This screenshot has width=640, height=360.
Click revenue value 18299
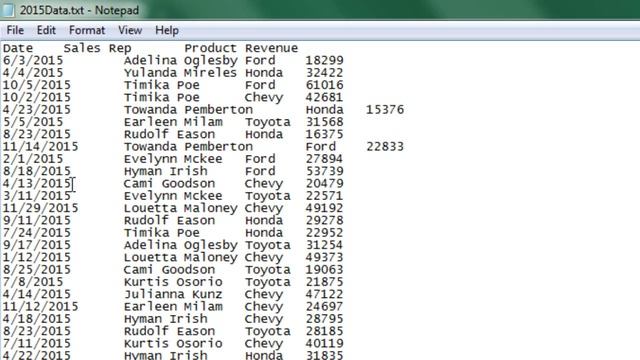pos(324,60)
